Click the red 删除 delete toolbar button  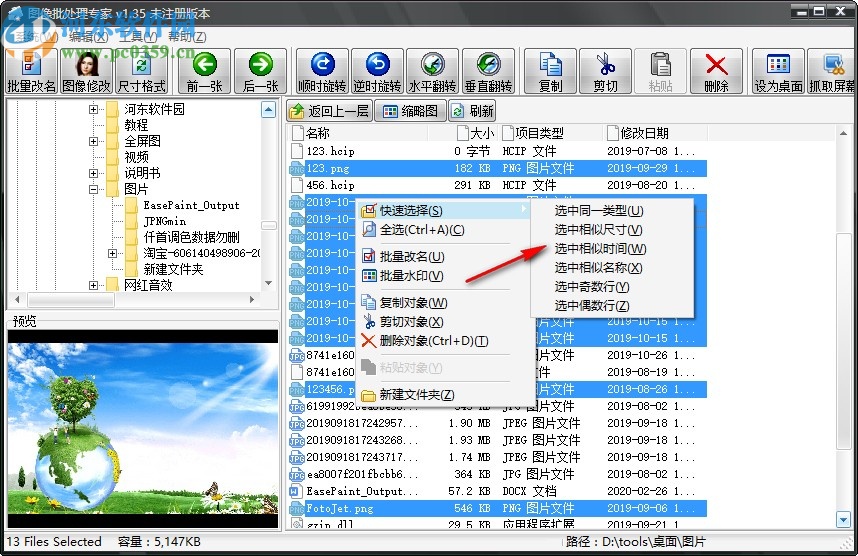716,72
